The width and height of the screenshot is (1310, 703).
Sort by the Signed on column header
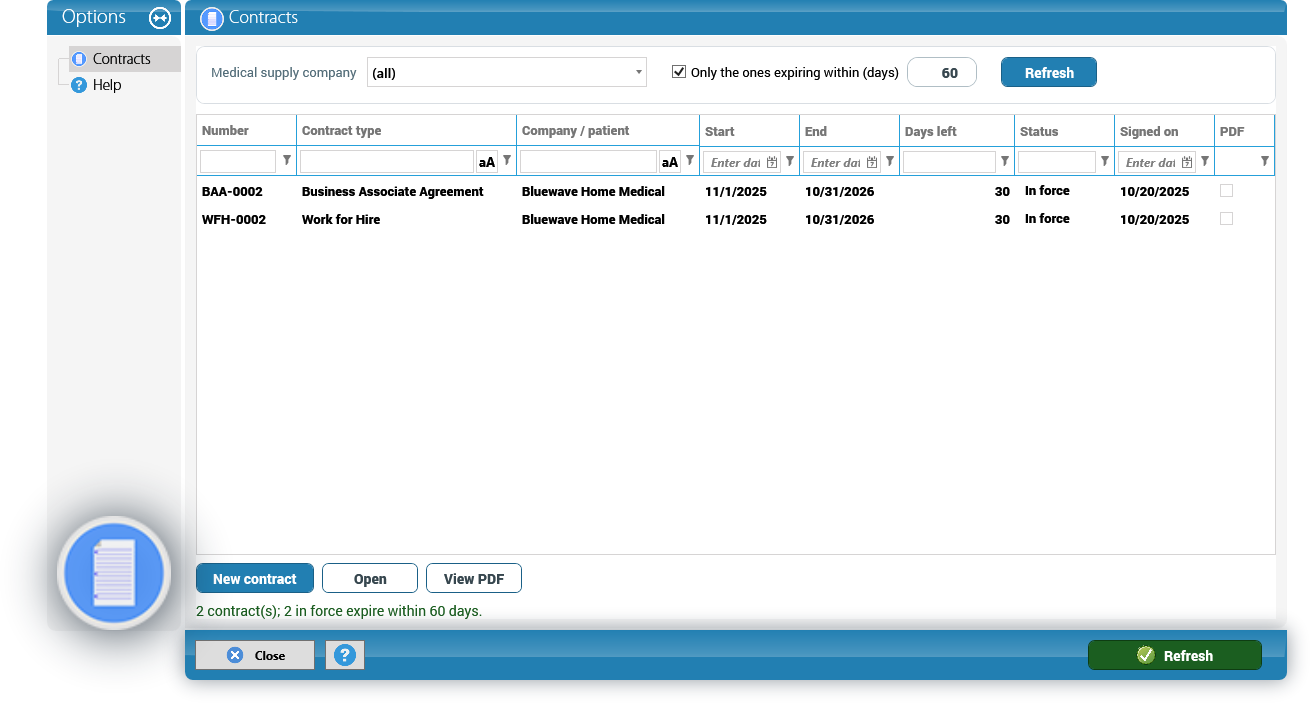point(1164,131)
